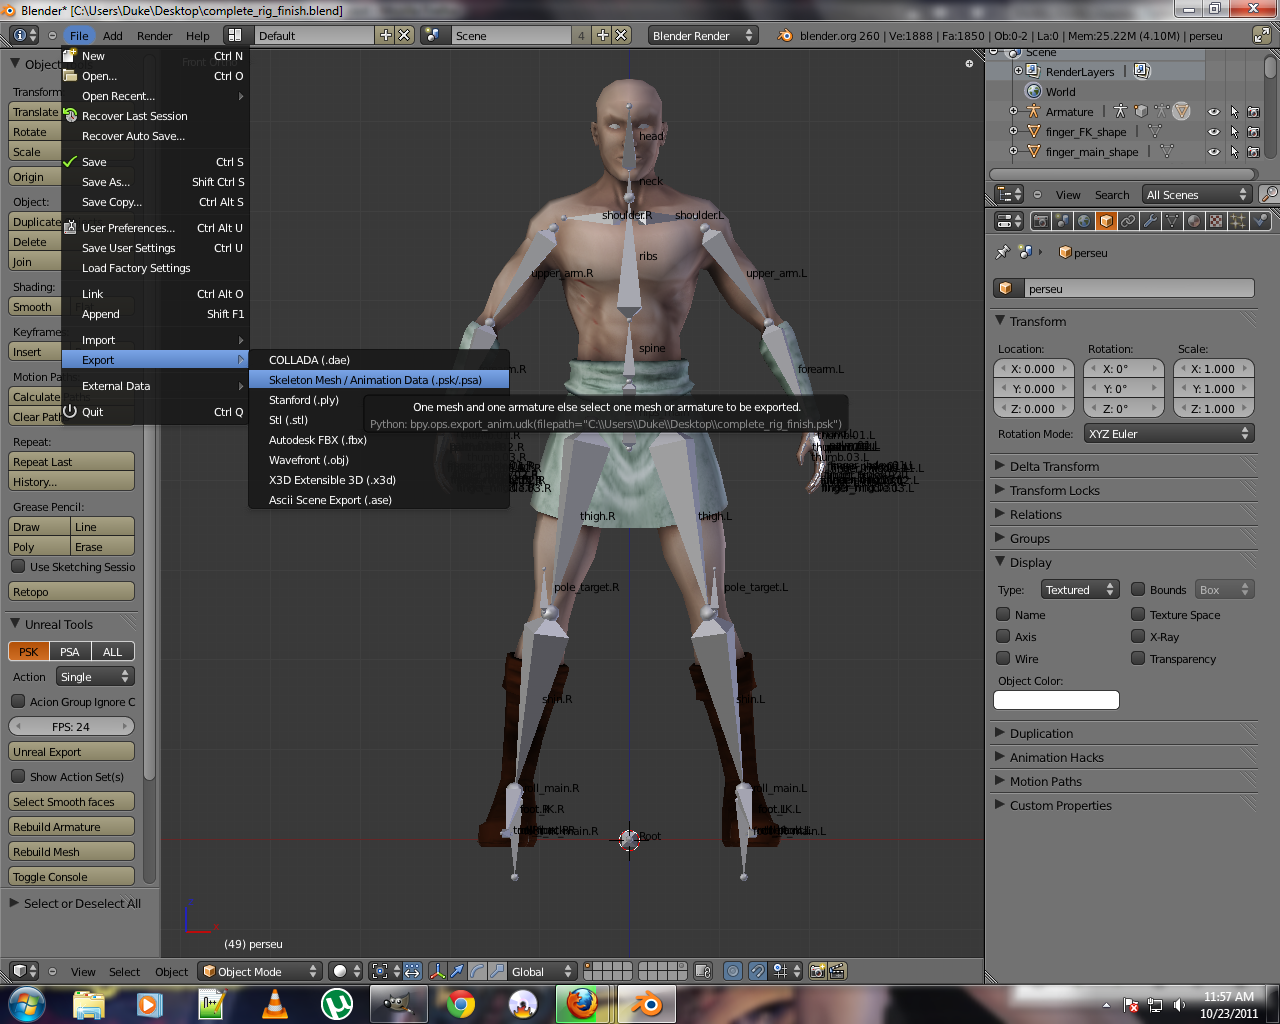The image size is (1280, 1024).
Task: Click the Toggle Console button
Action: pyautogui.click(x=71, y=877)
